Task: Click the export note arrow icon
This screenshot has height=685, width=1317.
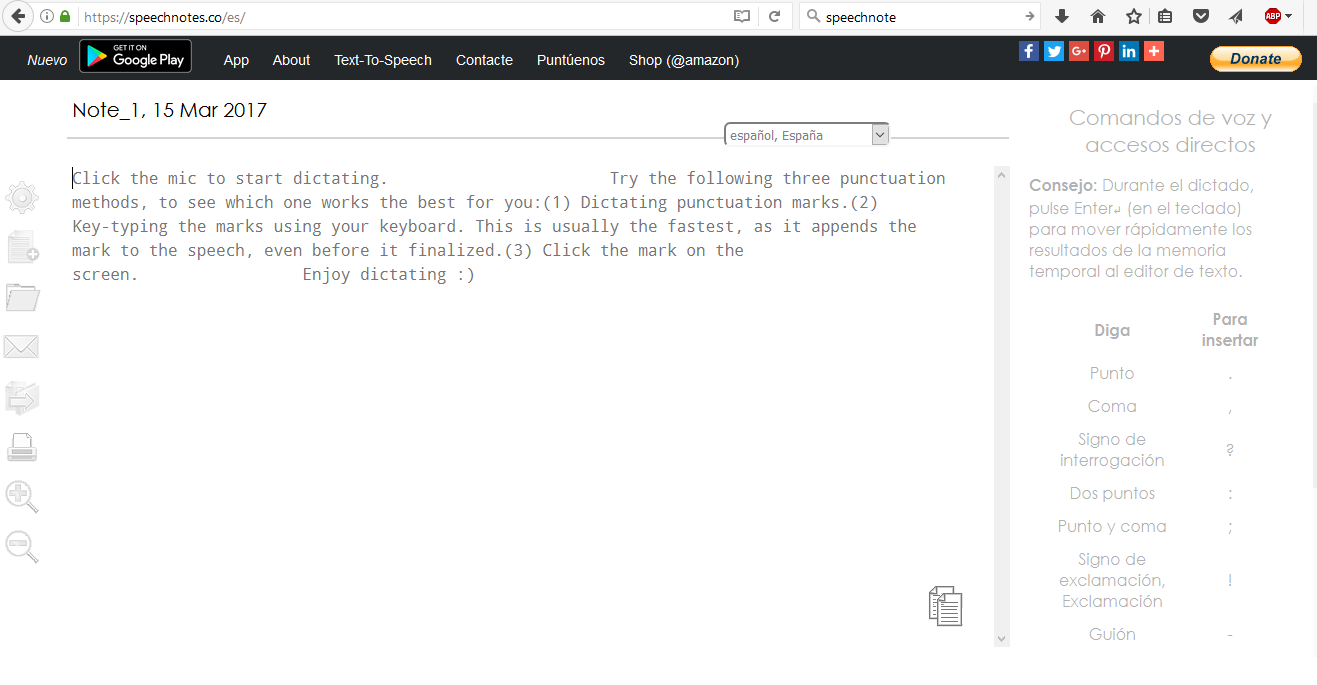Action: click(x=22, y=397)
